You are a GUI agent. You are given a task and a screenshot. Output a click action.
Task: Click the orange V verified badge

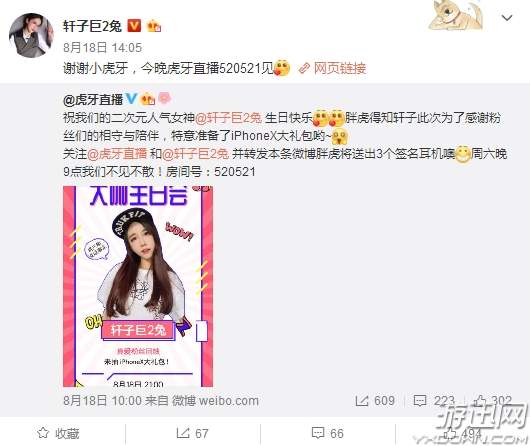(134, 26)
